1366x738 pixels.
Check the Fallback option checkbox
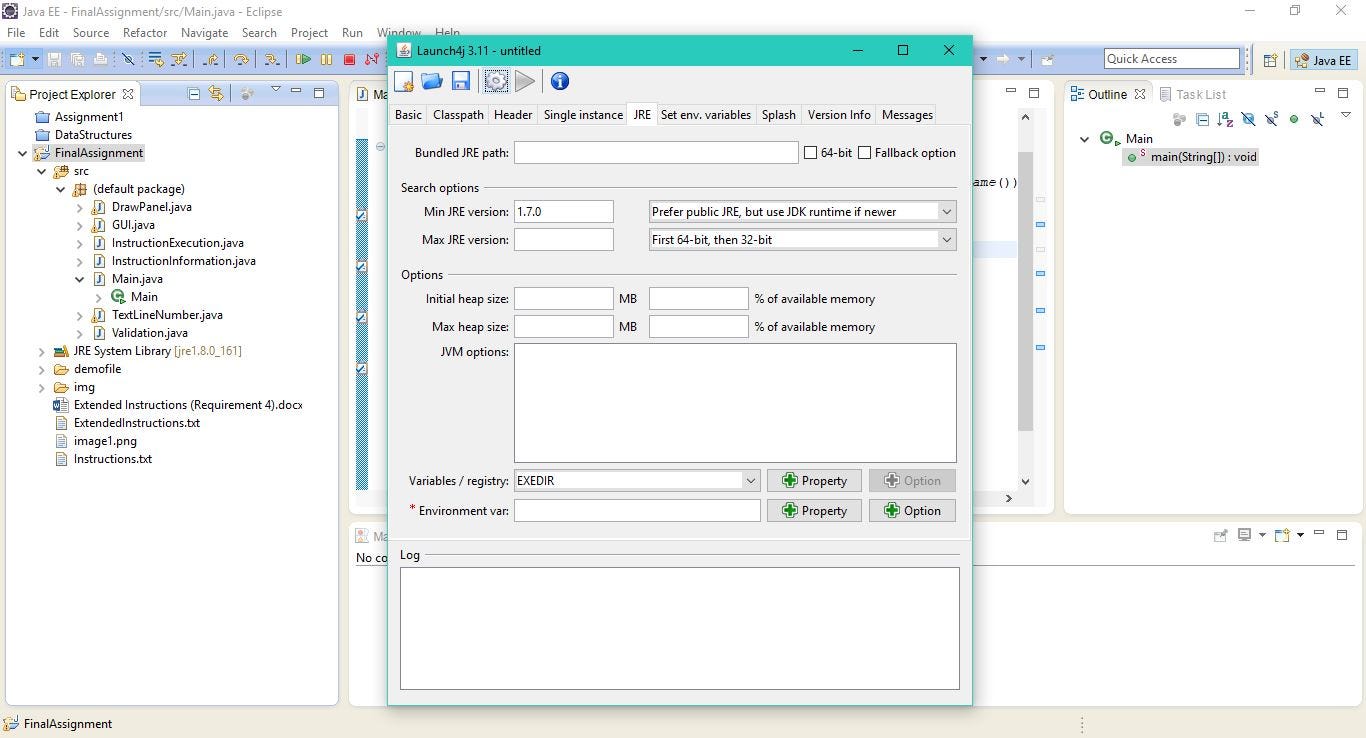tap(864, 152)
